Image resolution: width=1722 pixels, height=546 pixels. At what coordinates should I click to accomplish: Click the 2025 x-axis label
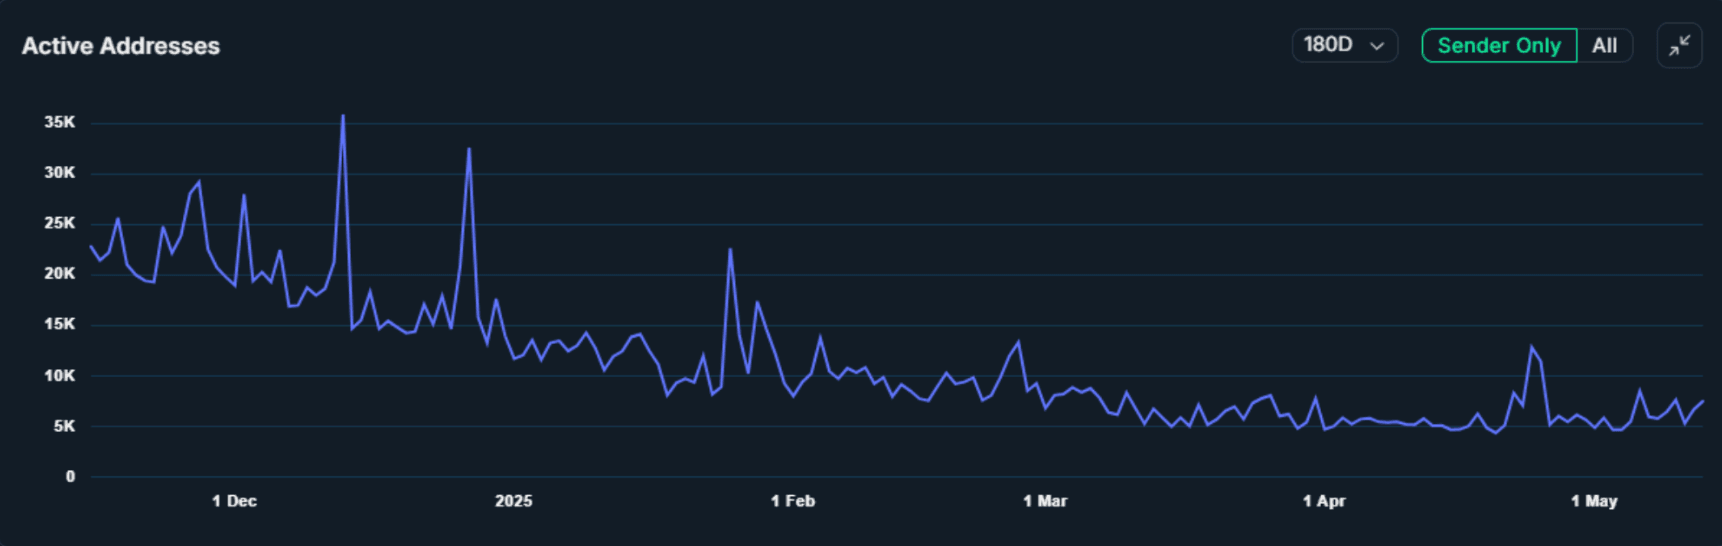(513, 501)
